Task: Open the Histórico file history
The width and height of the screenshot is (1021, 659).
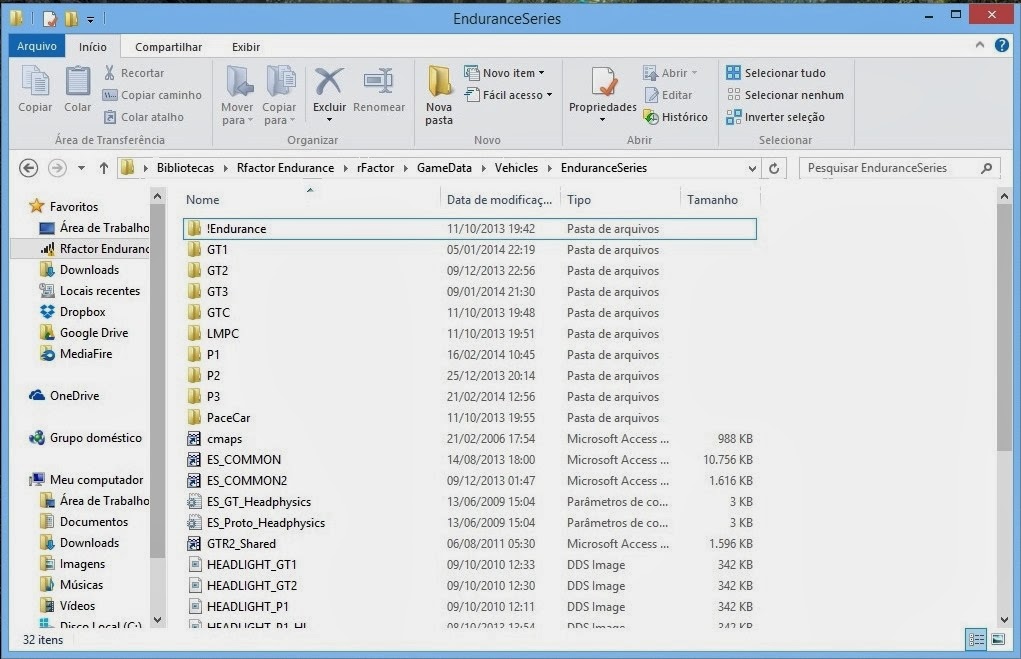Action: [676, 117]
